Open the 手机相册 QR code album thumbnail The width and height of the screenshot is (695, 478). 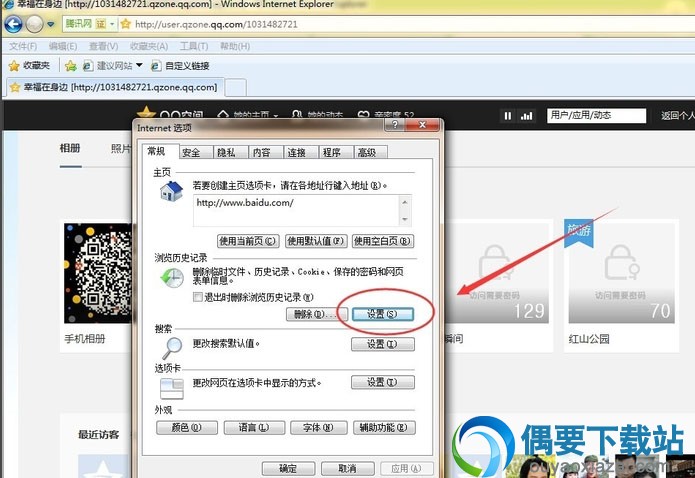click(98, 273)
